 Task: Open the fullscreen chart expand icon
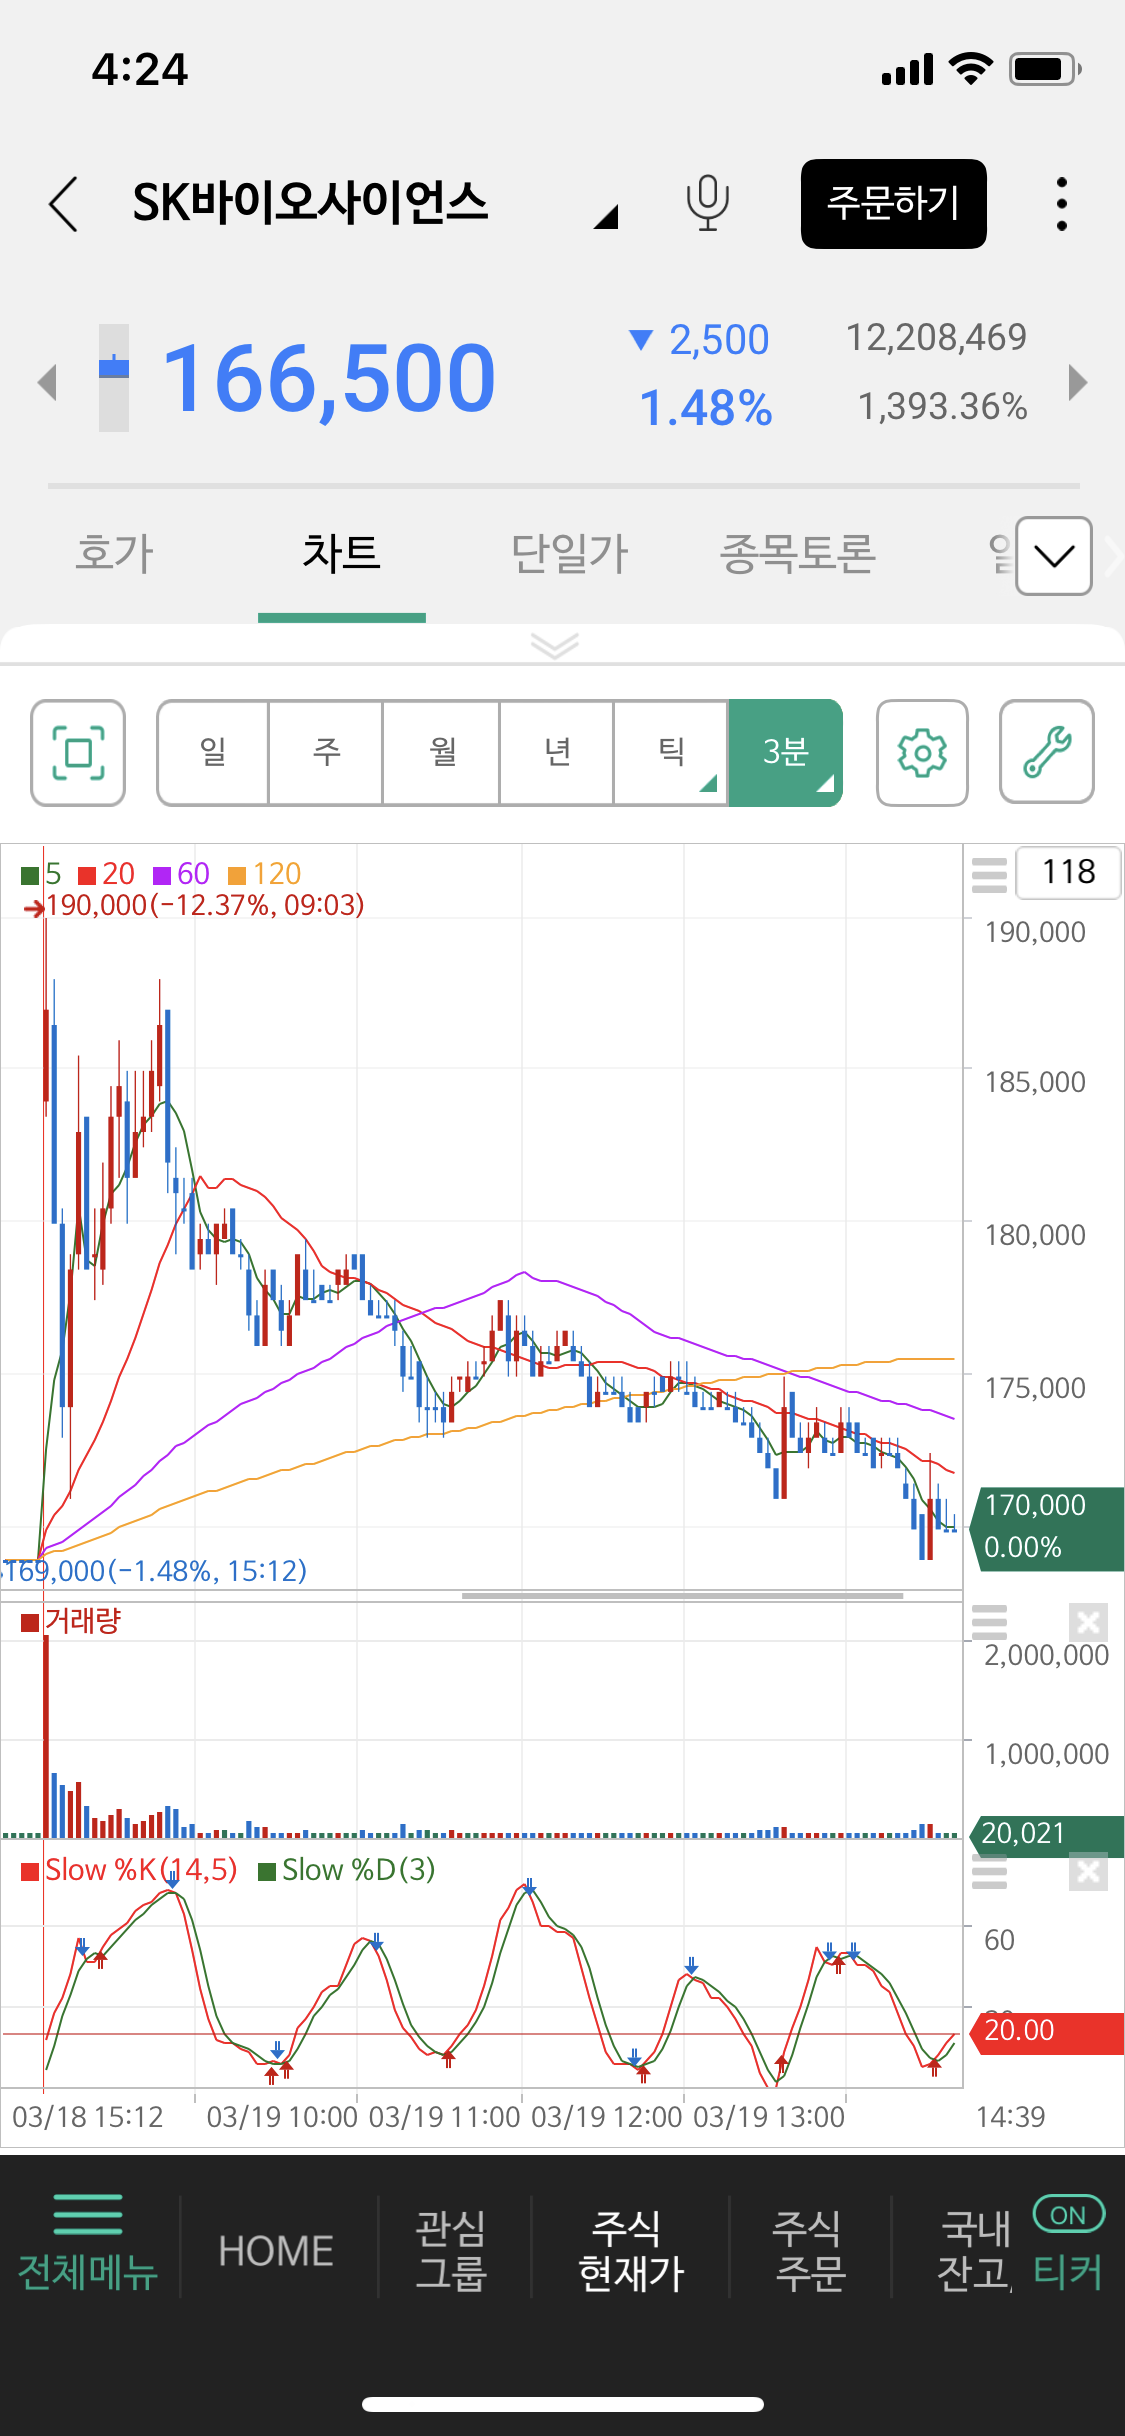pos(78,753)
